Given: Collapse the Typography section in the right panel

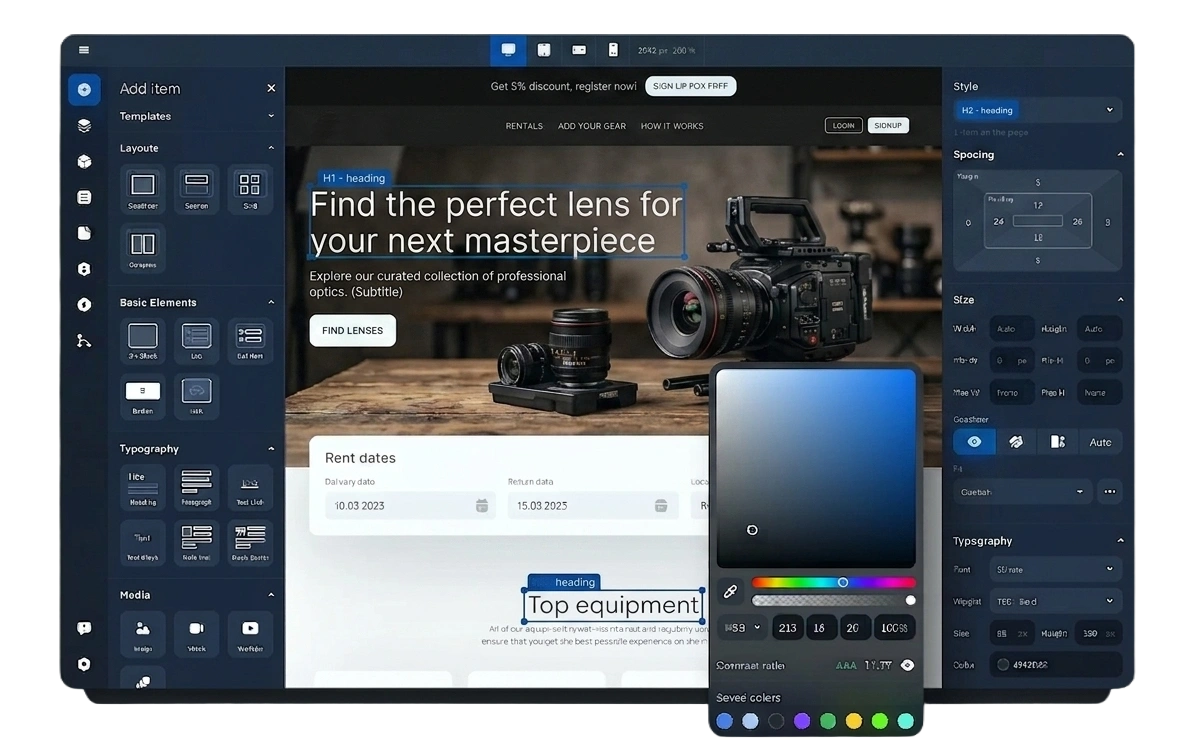Looking at the screenshot, I should coord(1119,540).
